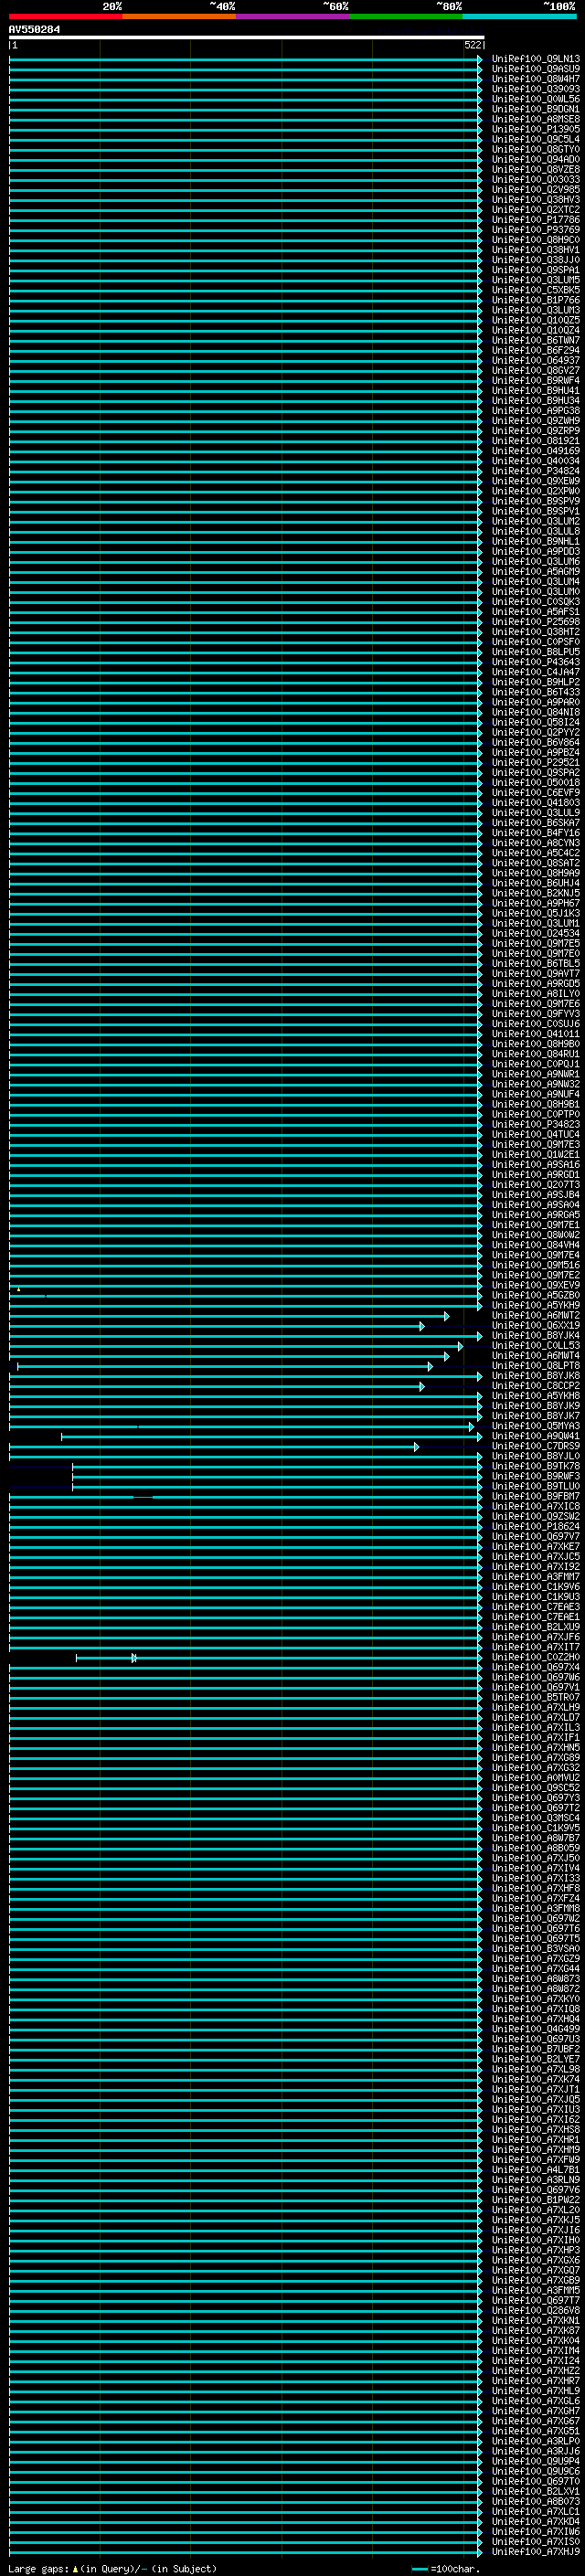
Task: Select the query name AV550284
Action: (34, 29)
